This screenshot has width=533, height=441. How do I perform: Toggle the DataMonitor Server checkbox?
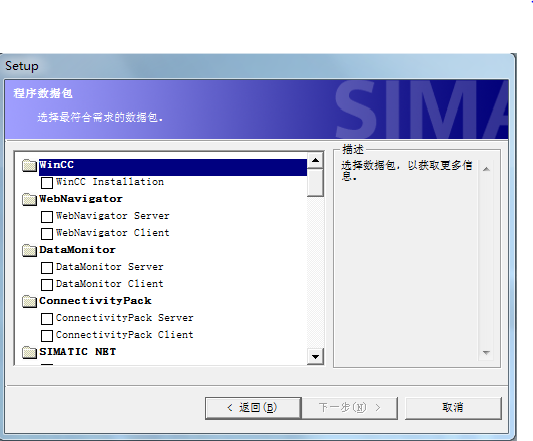pos(47,268)
